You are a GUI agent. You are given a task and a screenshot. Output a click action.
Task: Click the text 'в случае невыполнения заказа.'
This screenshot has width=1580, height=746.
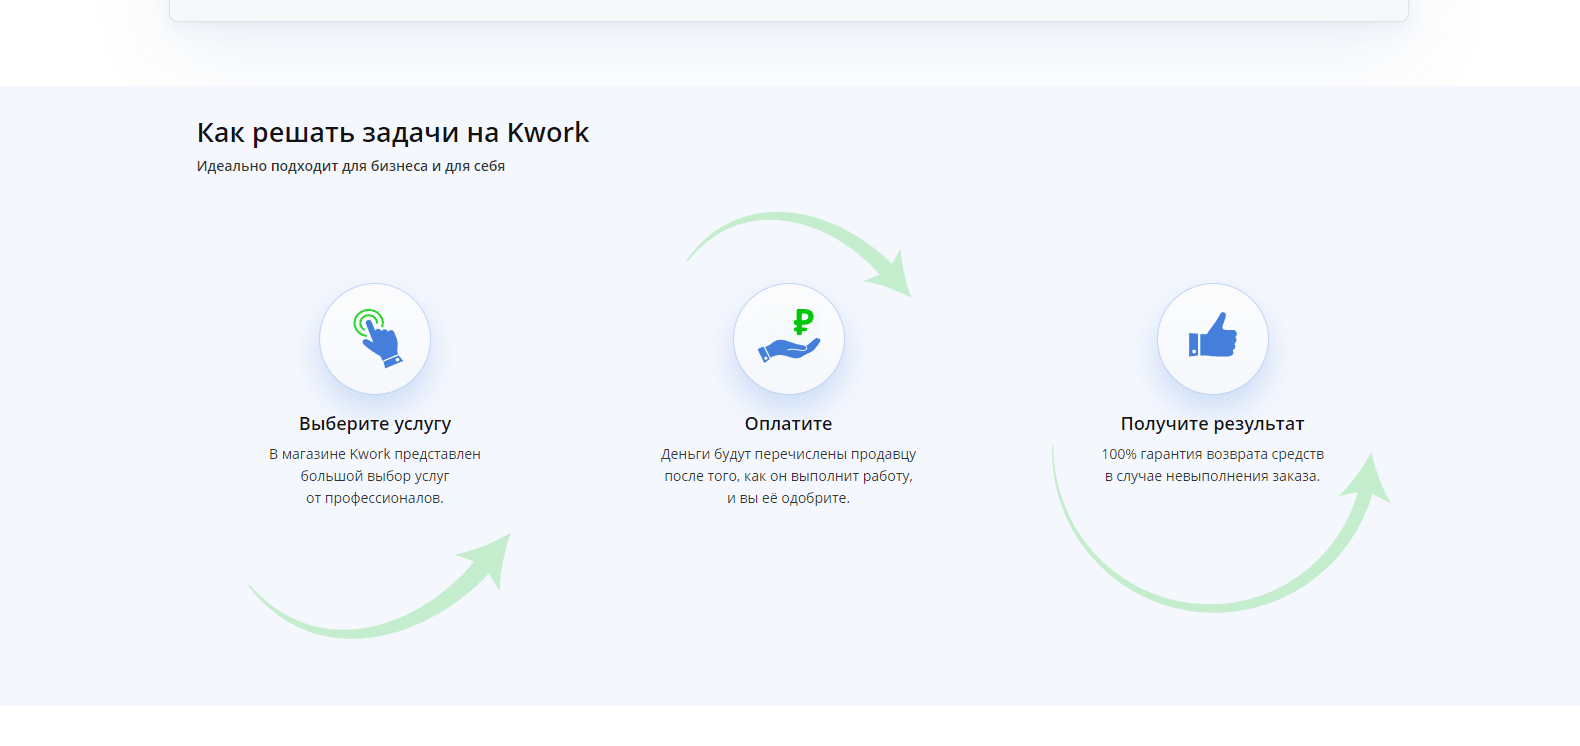(1213, 476)
